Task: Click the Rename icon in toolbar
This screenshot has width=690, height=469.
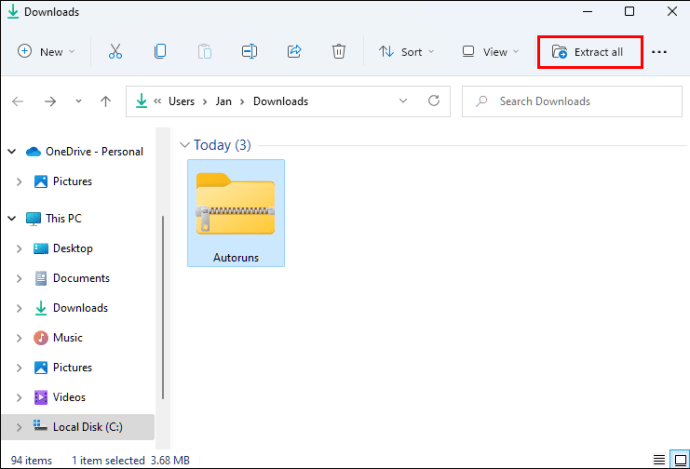Action: click(250, 52)
